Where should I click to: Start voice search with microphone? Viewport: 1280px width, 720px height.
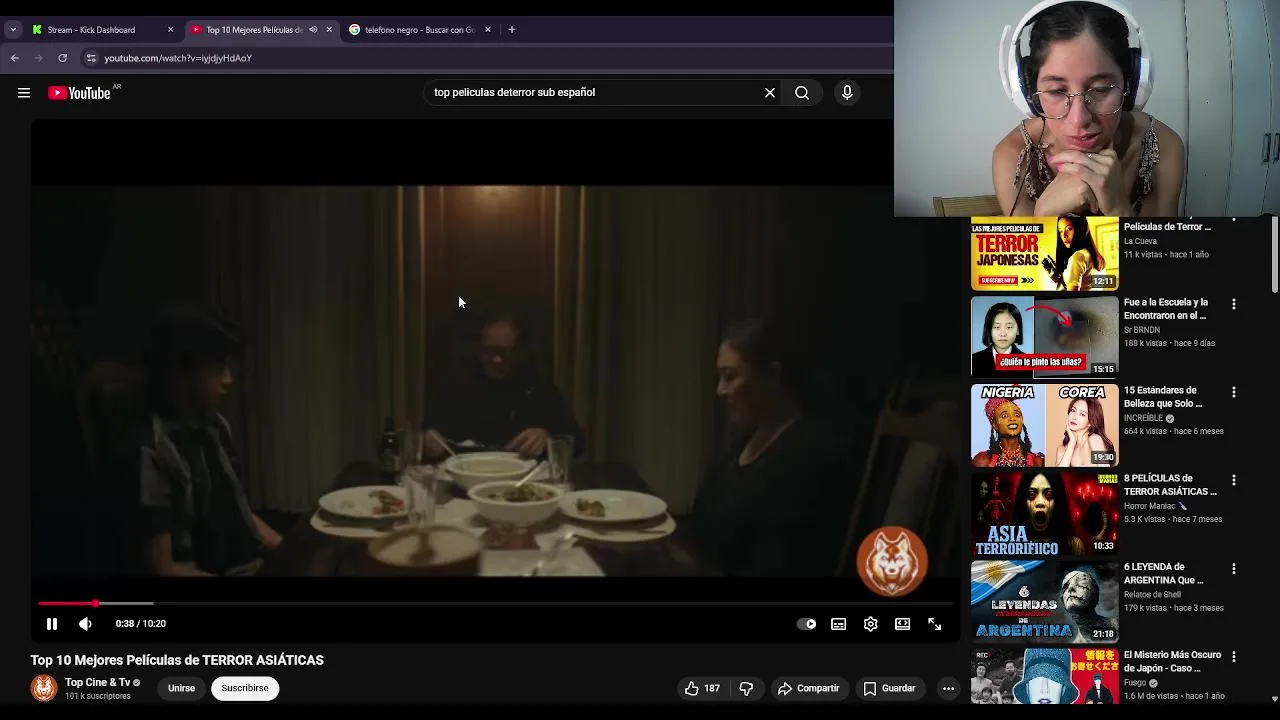(847, 92)
